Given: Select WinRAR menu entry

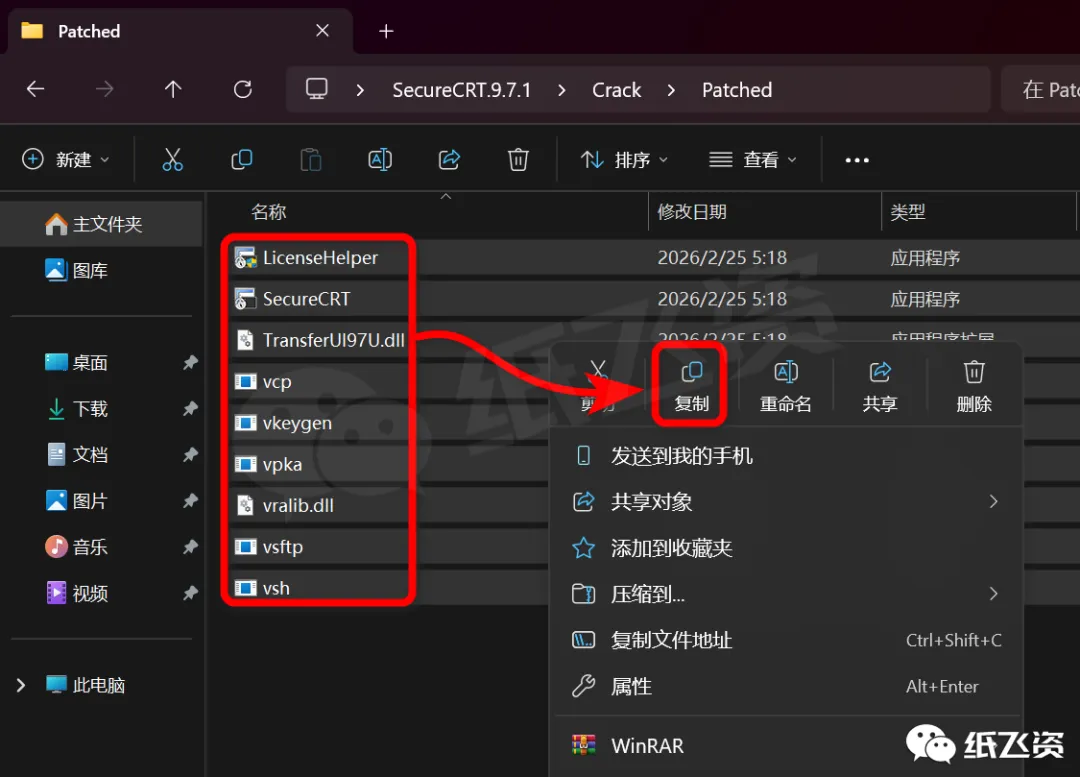Looking at the screenshot, I should [x=786, y=745].
